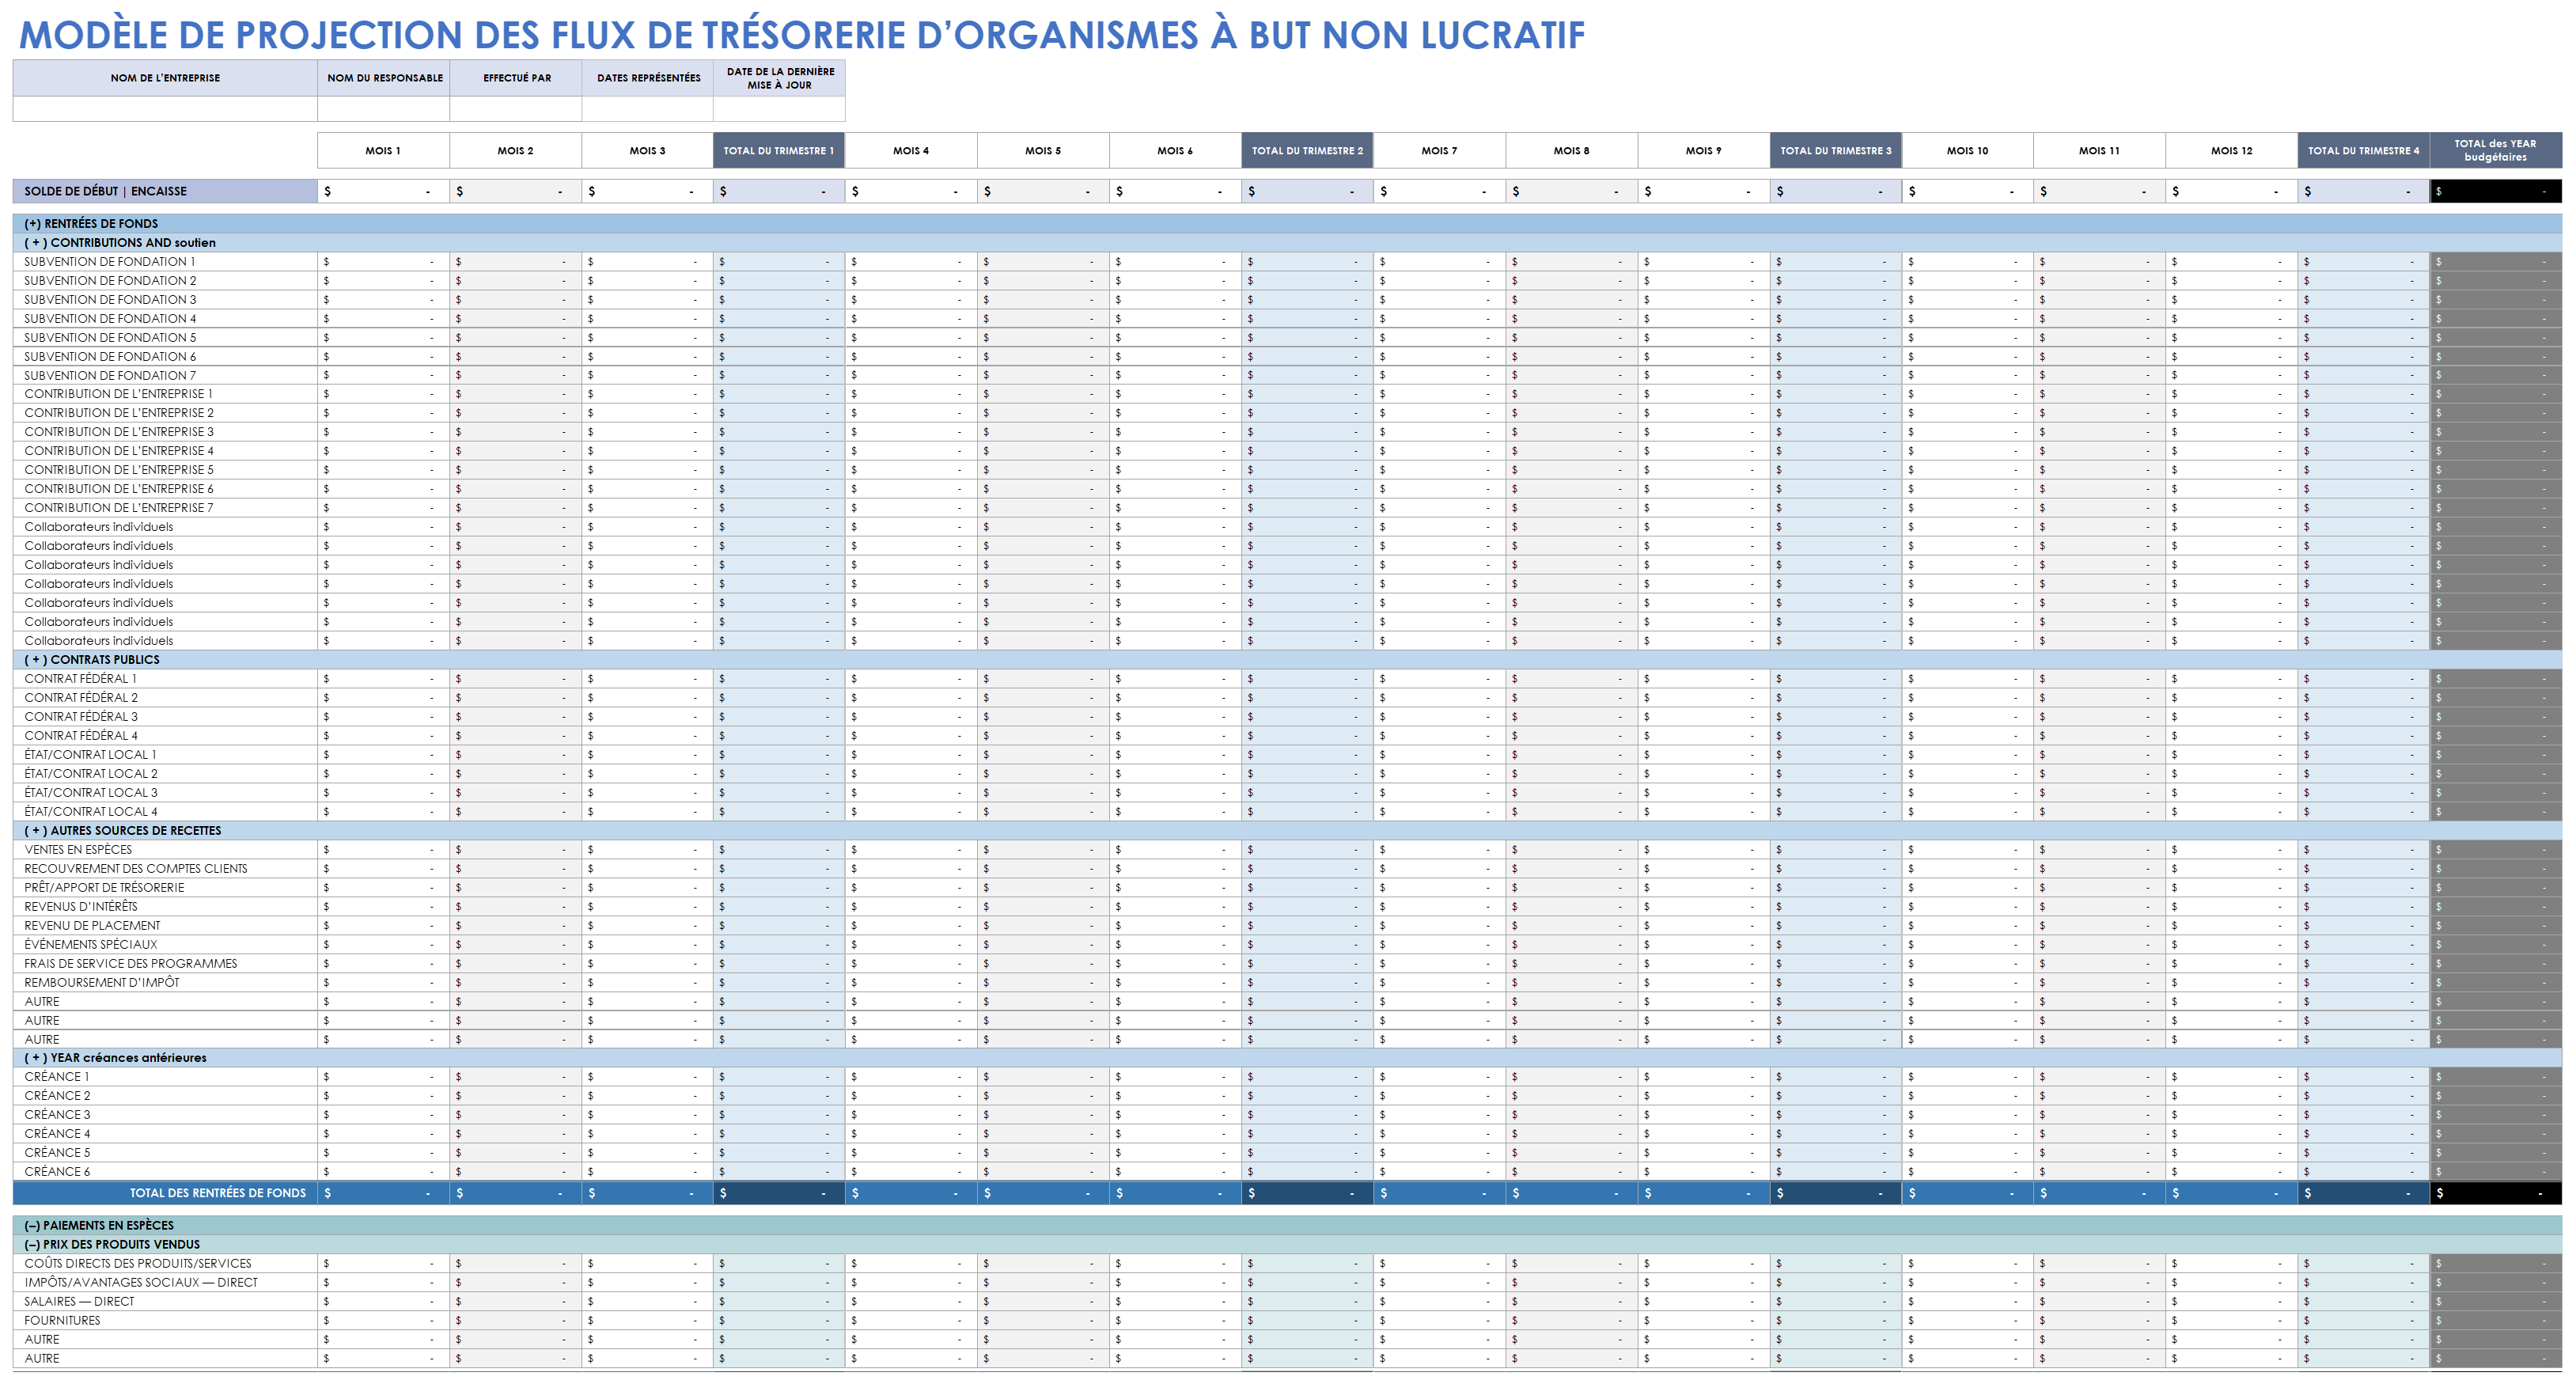This screenshot has height=1380, width=2576.
Task: Select the MOIS 2 column header
Action: (x=516, y=150)
